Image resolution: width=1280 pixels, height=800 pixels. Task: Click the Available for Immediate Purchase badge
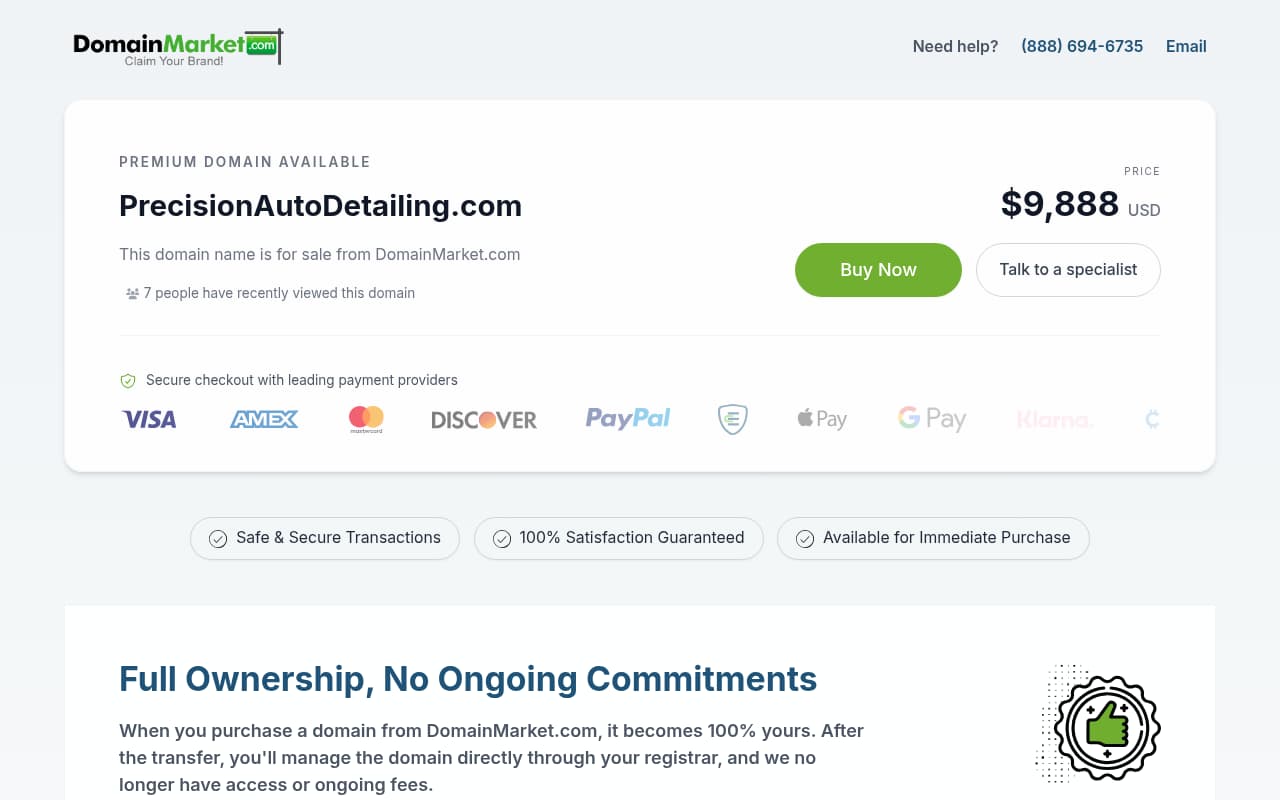[x=932, y=538]
